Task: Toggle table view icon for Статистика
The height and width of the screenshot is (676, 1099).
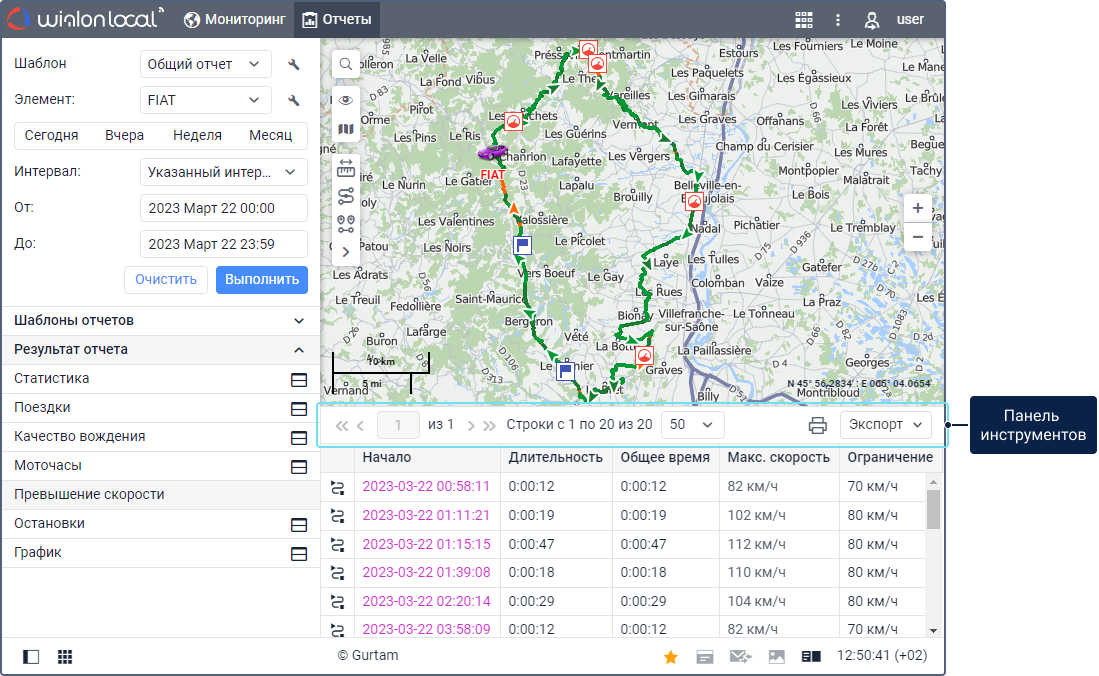Action: 298,380
